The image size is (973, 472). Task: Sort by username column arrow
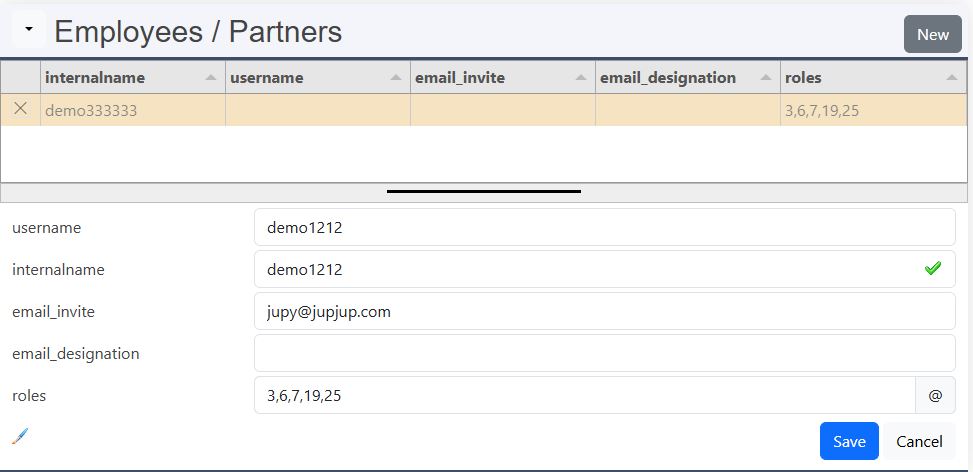pyautogui.click(x=396, y=78)
